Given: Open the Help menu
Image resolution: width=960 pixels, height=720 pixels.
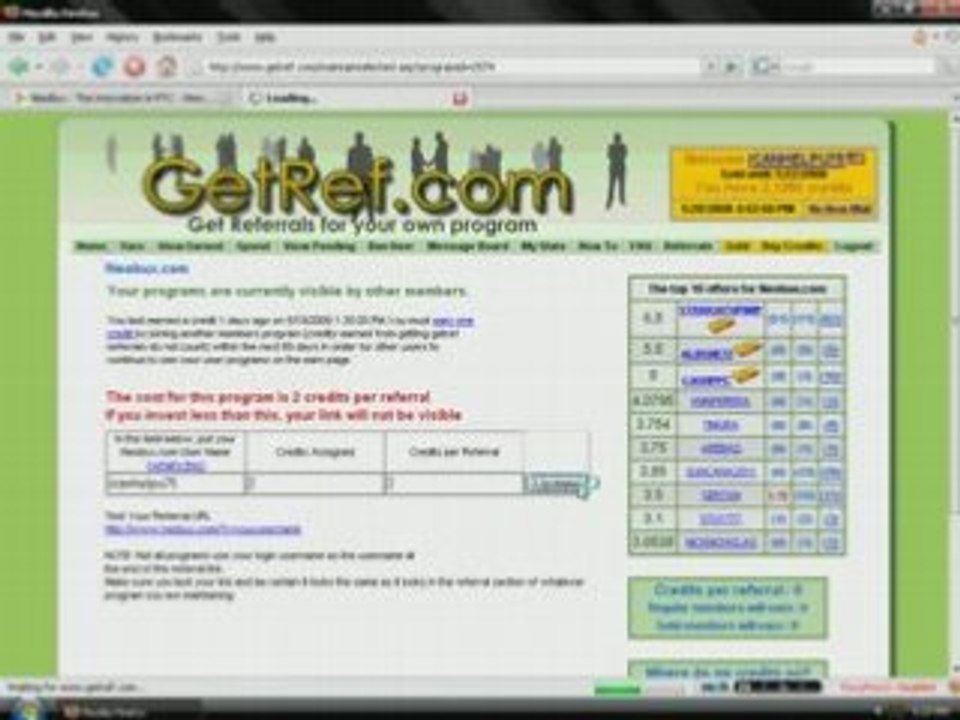Looking at the screenshot, I should coord(264,37).
